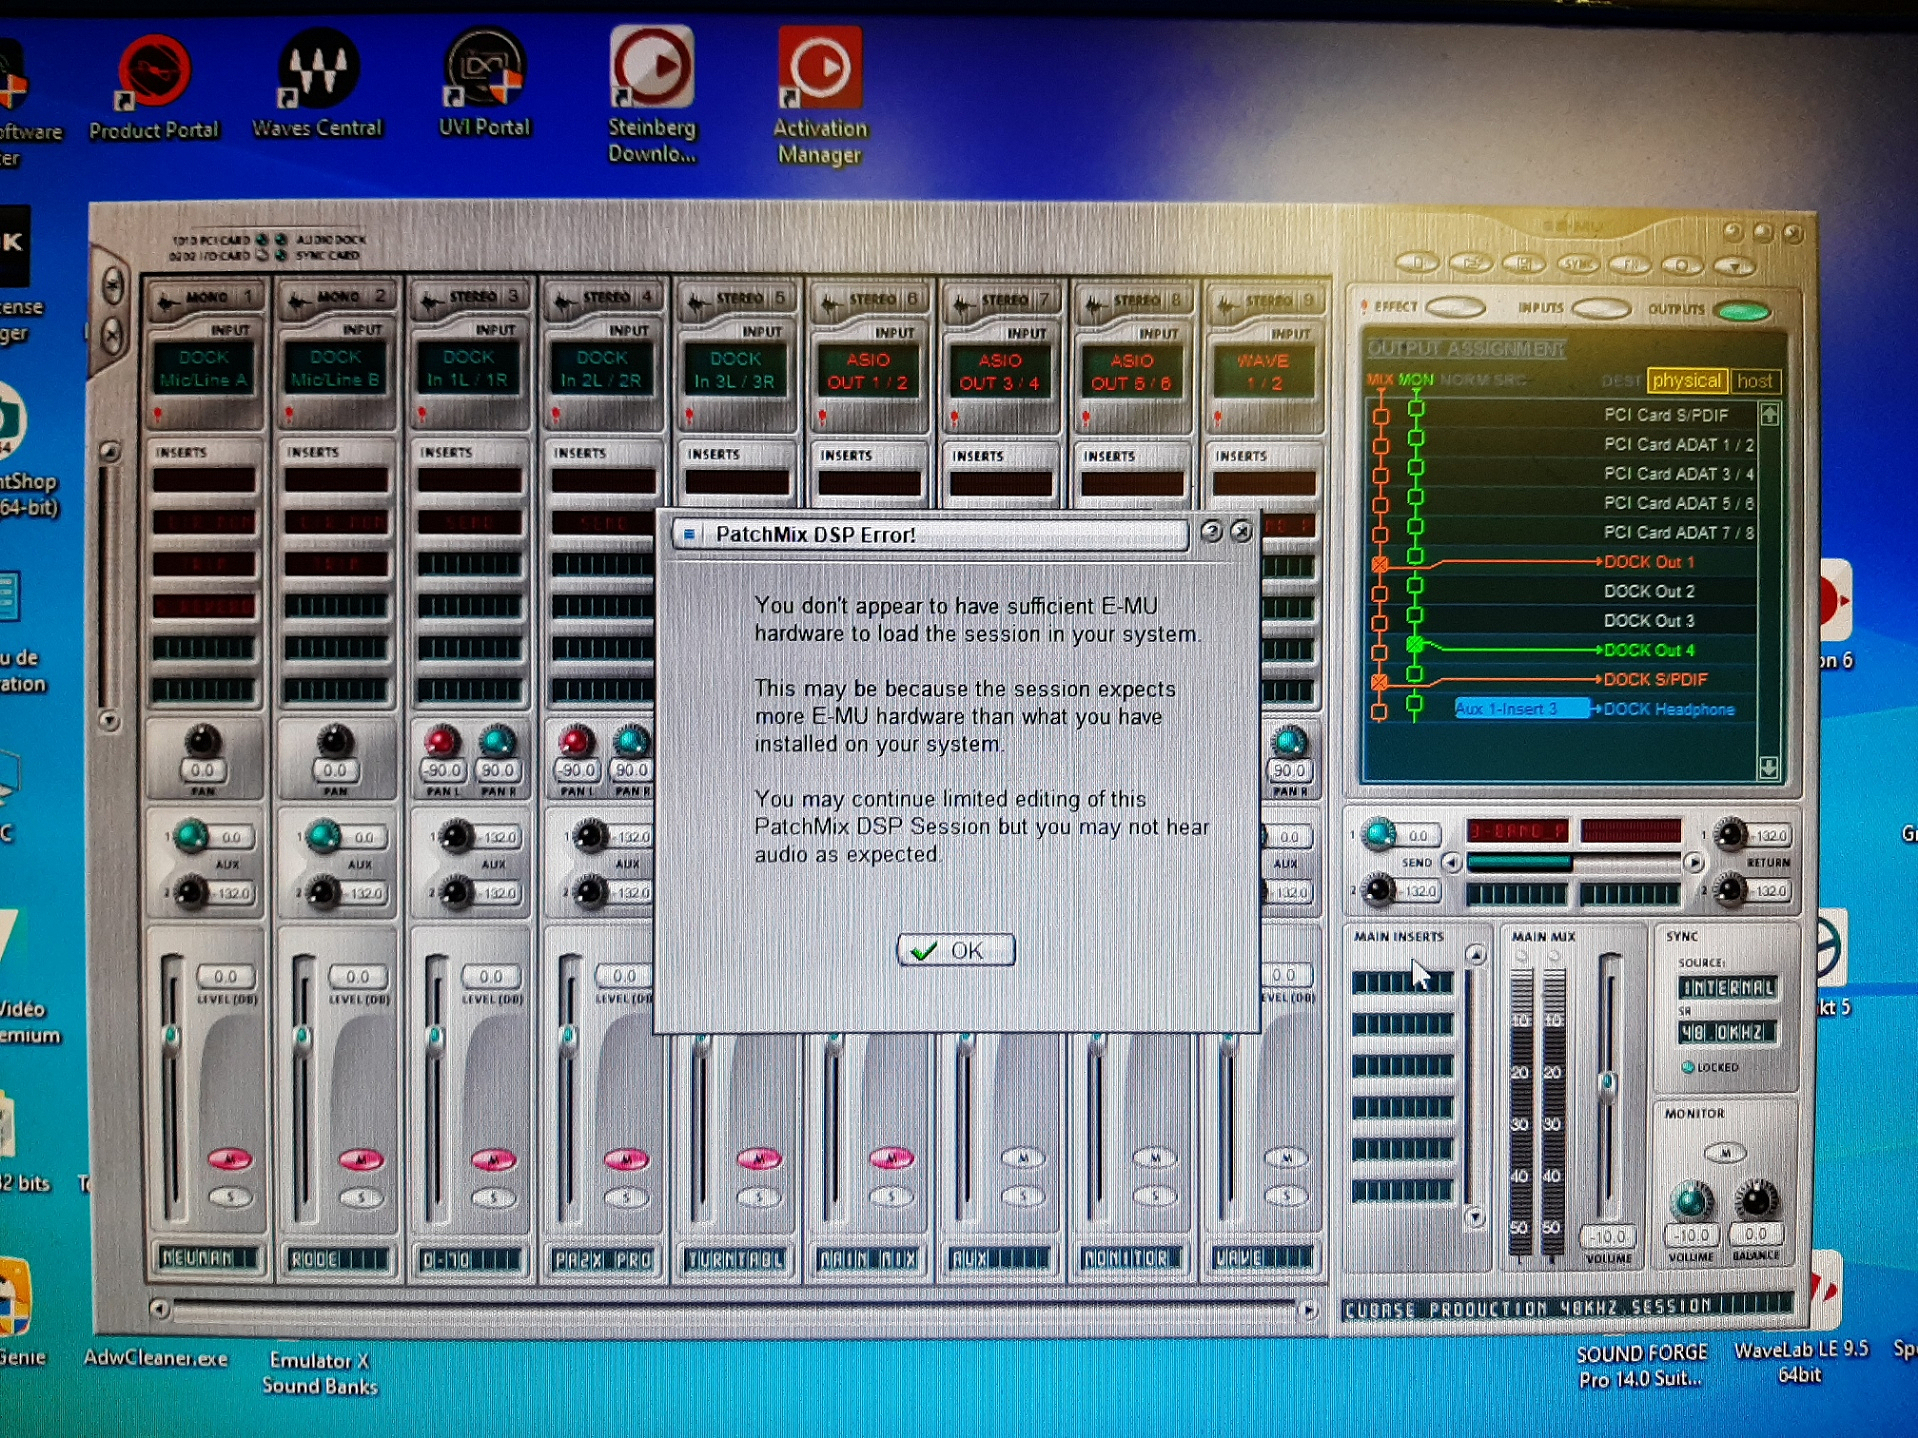Toggle mute on the NEUMAN channel strip
The width and height of the screenshot is (1918, 1438).
click(x=230, y=1158)
